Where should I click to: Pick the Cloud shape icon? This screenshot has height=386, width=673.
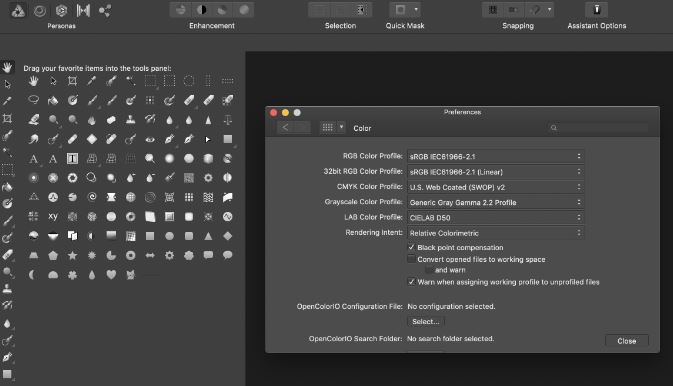pos(189,255)
